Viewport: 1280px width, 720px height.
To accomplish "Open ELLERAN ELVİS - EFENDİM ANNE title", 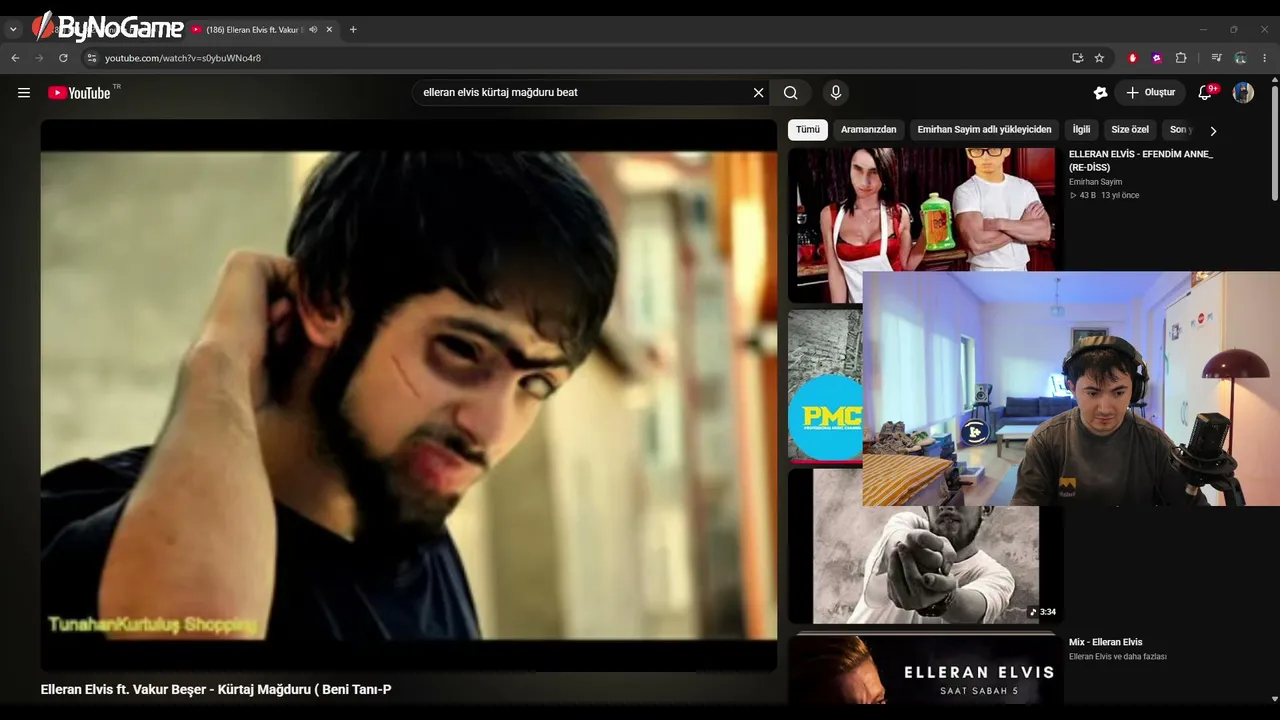I will 1140,161.
